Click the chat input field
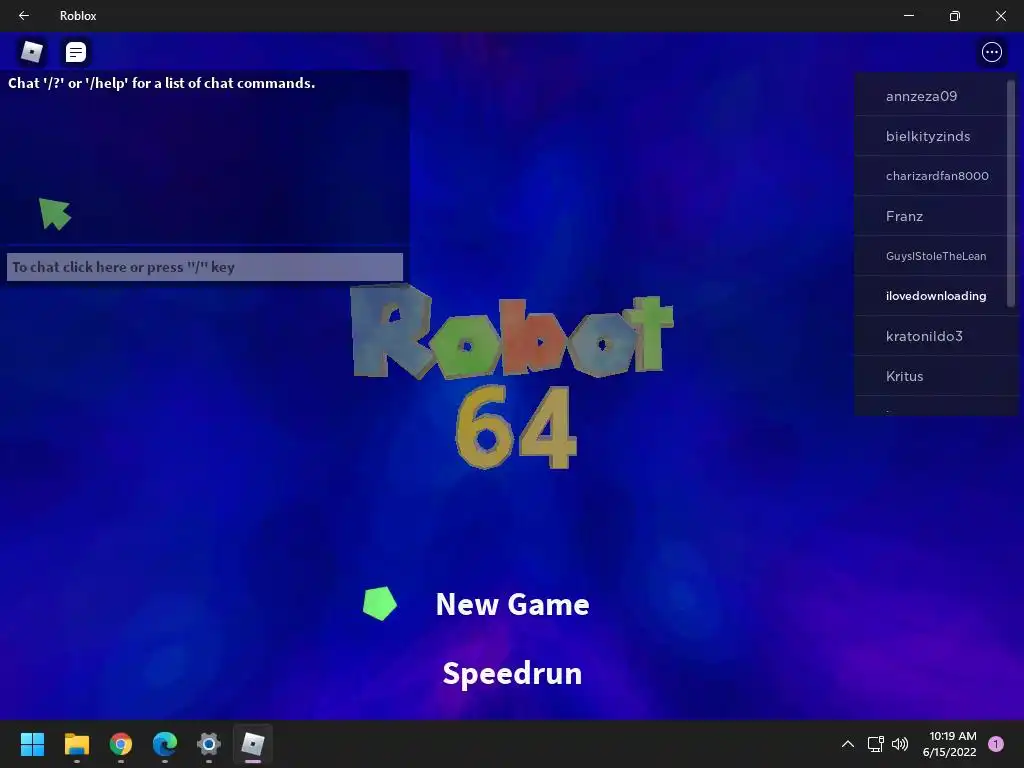The width and height of the screenshot is (1024, 768). pyautogui.click(x=204, y=267)
